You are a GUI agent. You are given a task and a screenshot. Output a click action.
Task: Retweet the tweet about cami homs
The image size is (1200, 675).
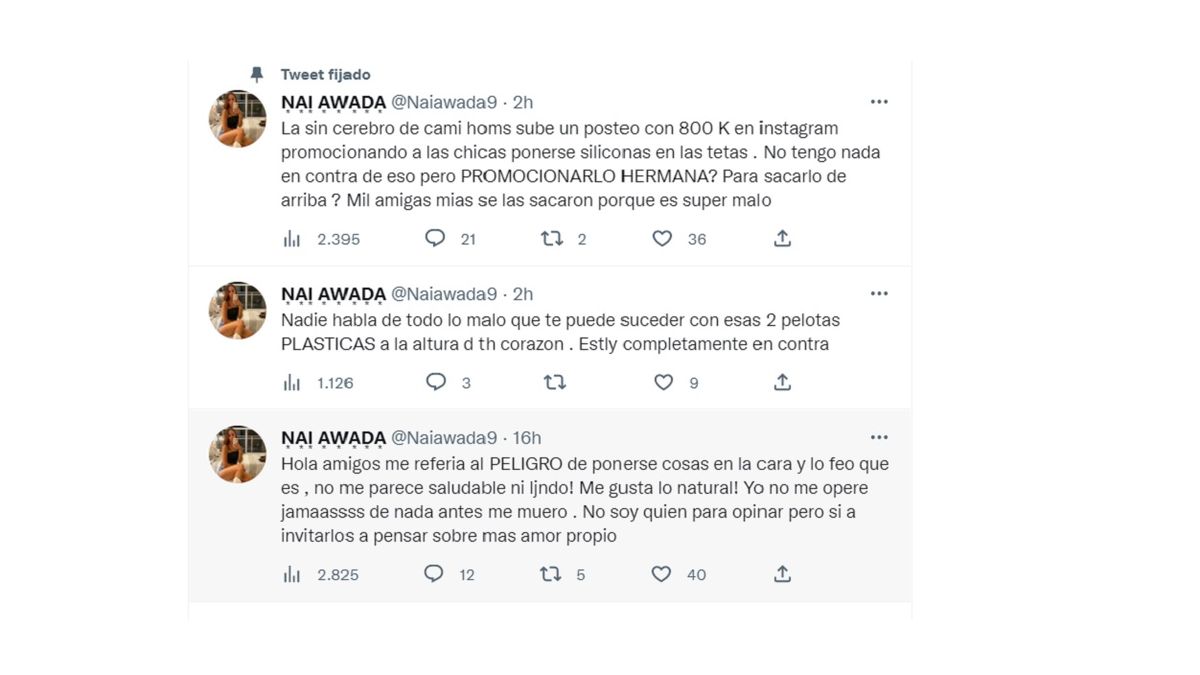pos(551,238)
